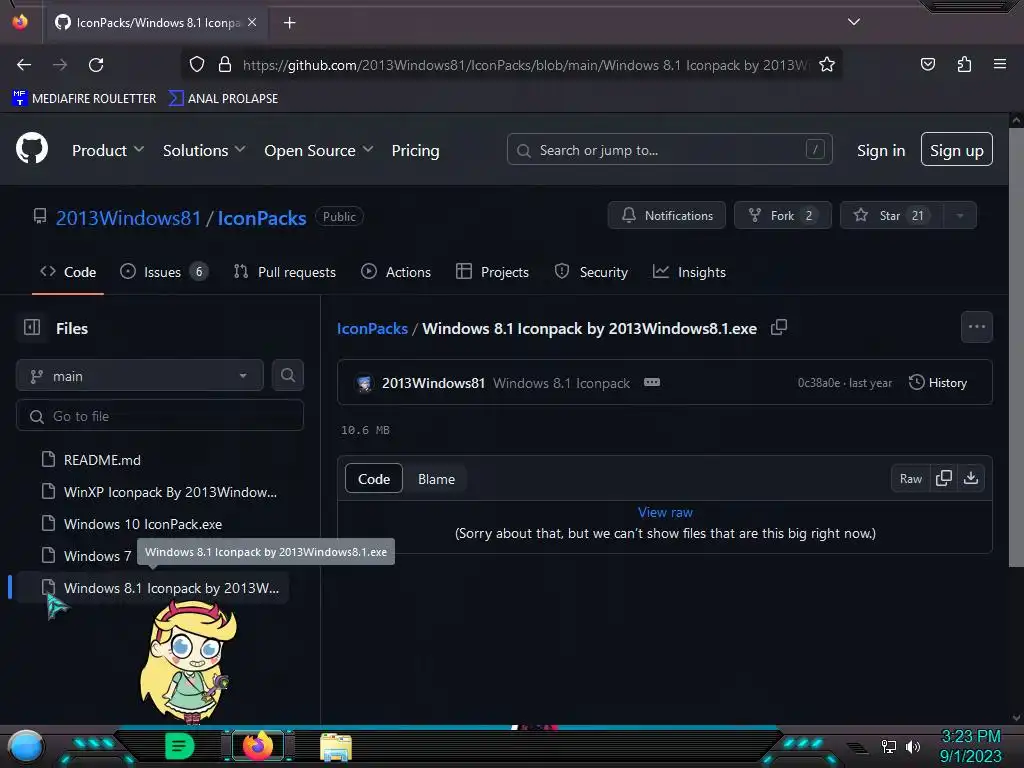
Task: Download the raw file icon
Action: [x=970, y=478]
